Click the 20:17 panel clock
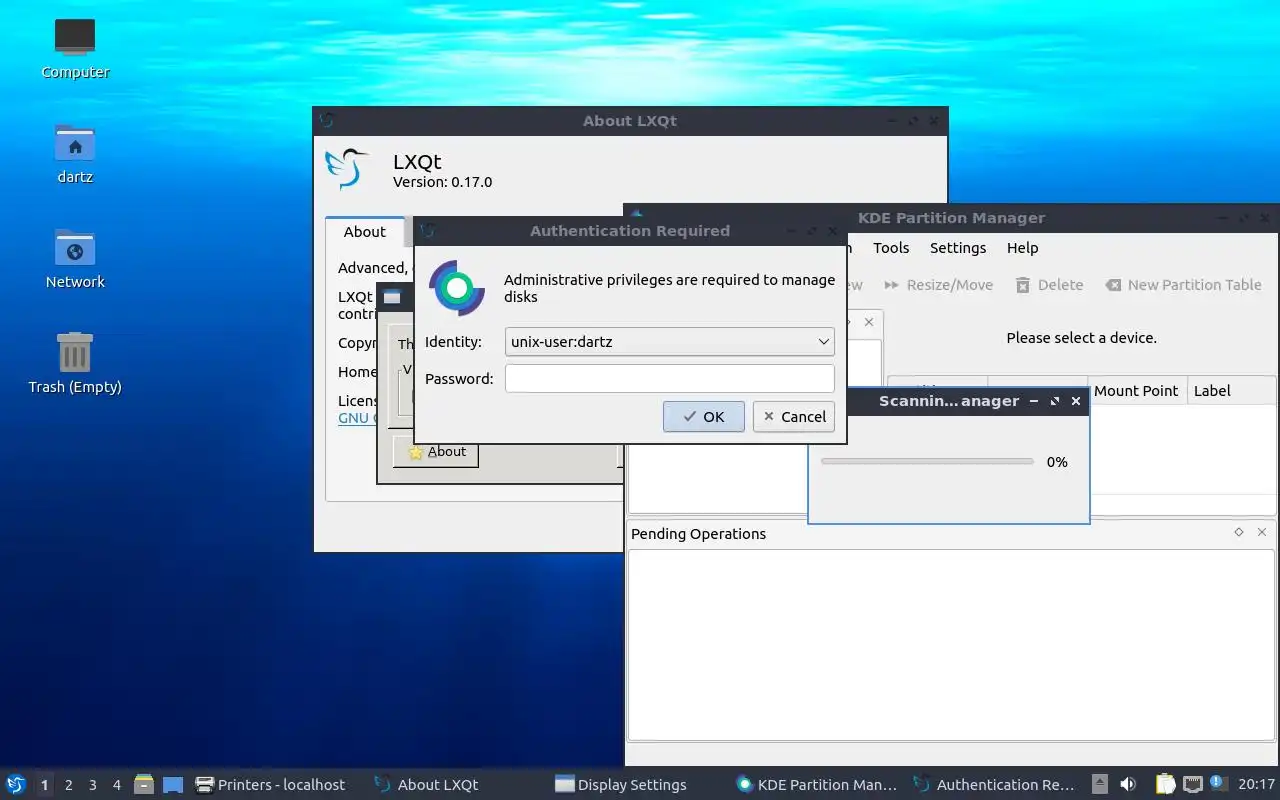 tap(1256, 784)
